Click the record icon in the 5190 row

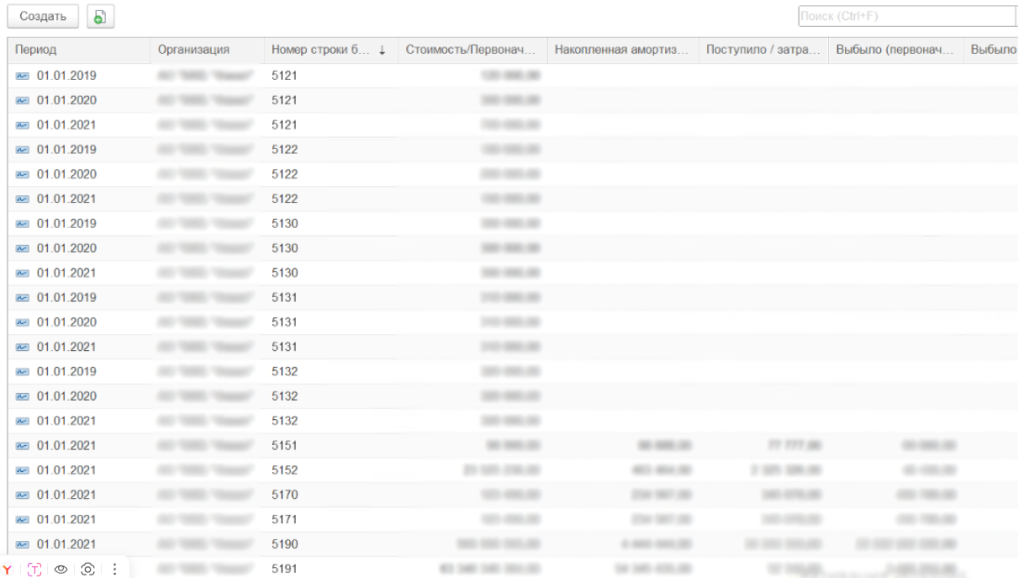[22, 544]
